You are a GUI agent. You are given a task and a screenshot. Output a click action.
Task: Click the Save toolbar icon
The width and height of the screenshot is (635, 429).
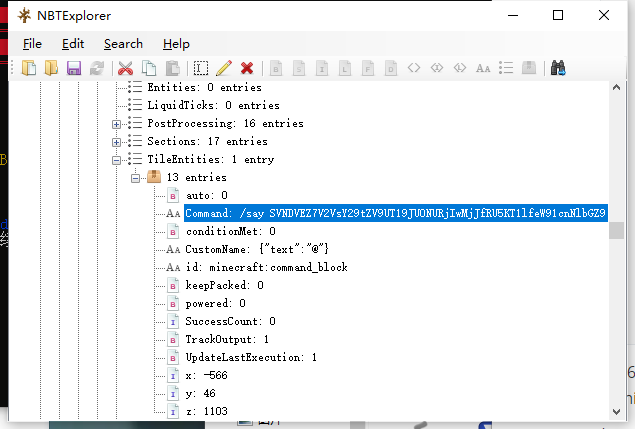click(x=74, y=68)
